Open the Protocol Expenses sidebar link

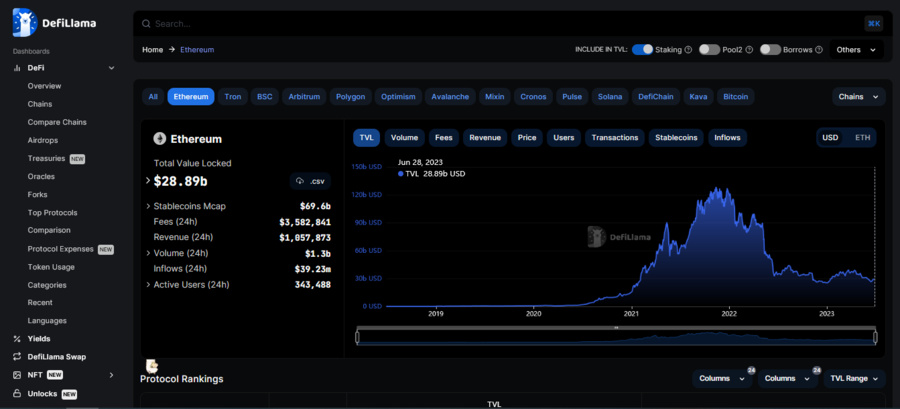pos(60,249)
